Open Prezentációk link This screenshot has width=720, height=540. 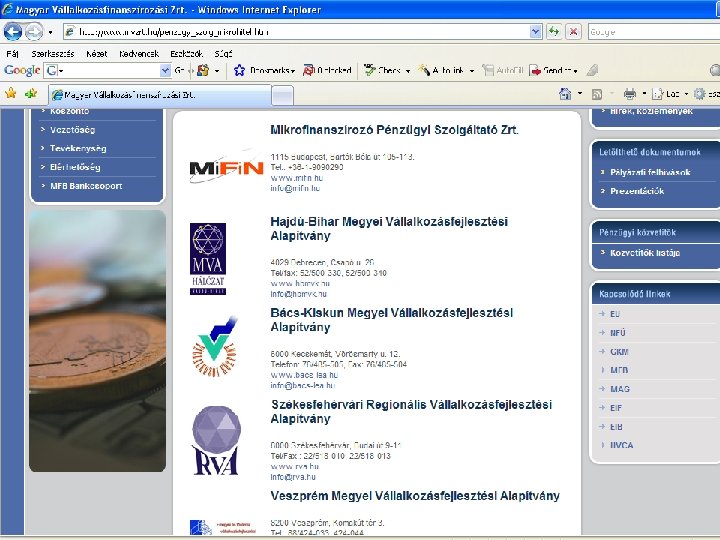click(637, 191)
